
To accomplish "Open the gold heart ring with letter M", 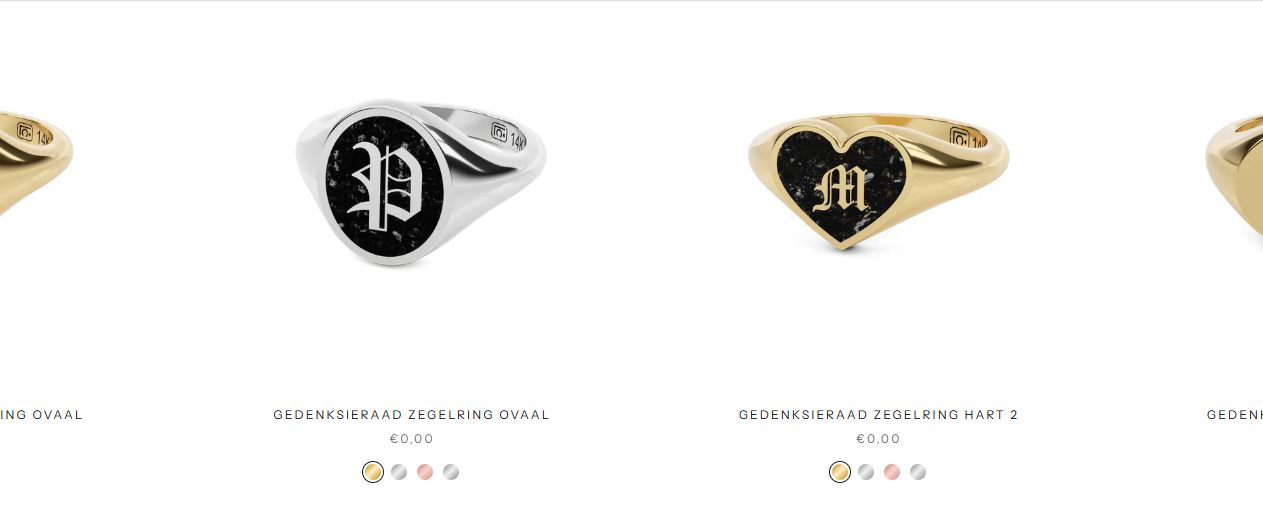I will (879, 182).
